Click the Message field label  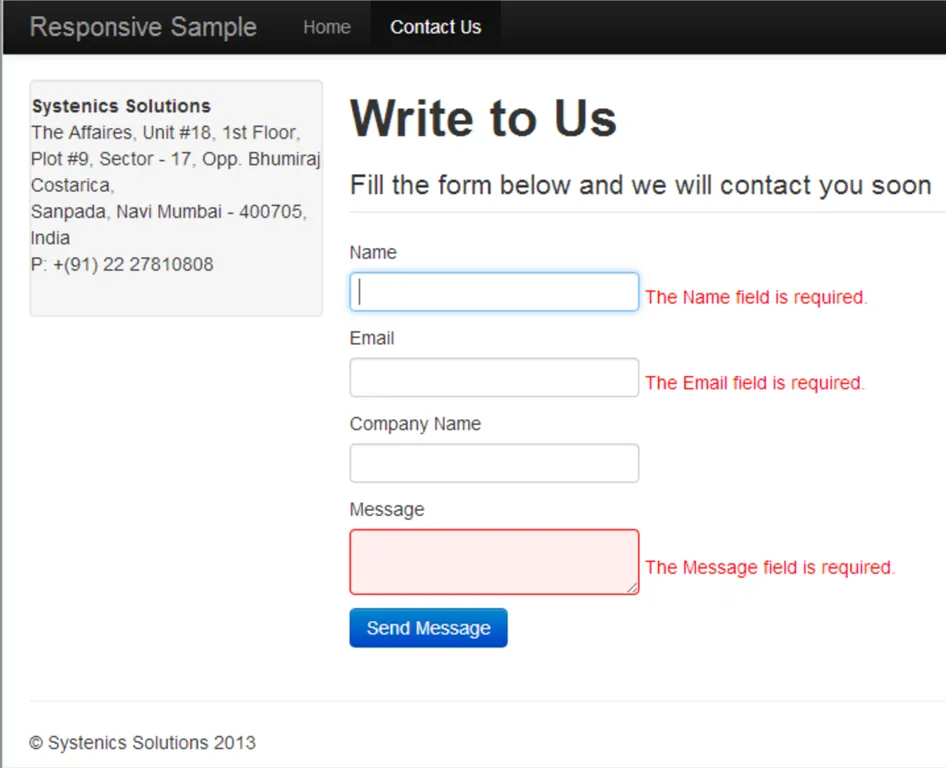pos(387,510)
